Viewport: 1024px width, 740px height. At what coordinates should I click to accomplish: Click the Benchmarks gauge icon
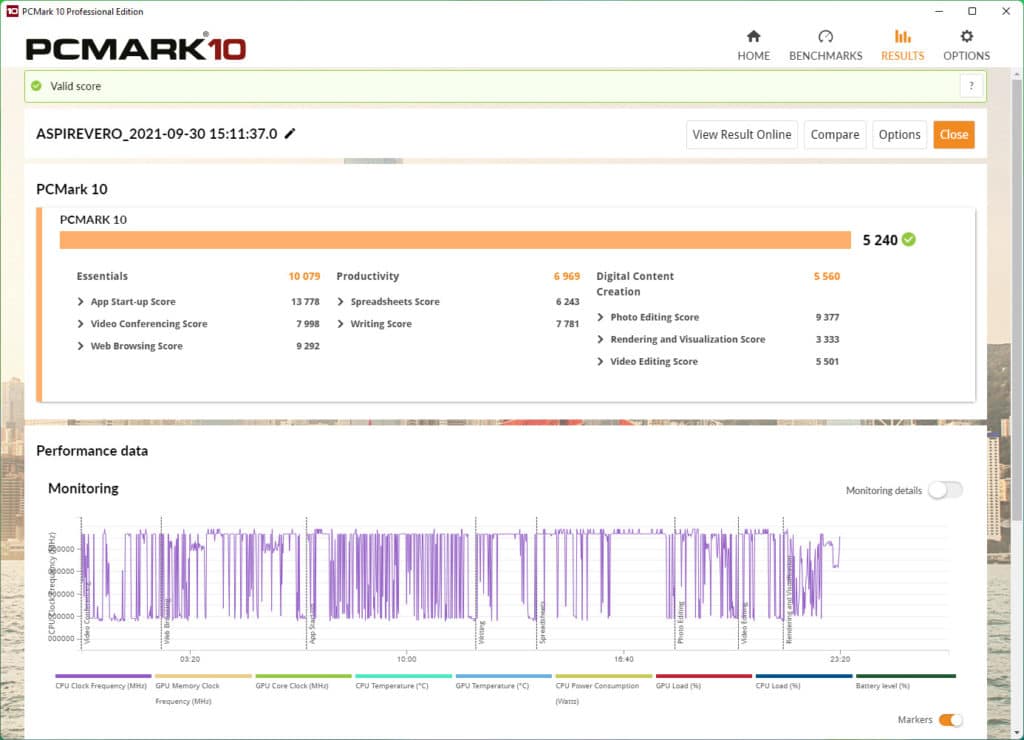pyautogui.click(x=825, y=36)
